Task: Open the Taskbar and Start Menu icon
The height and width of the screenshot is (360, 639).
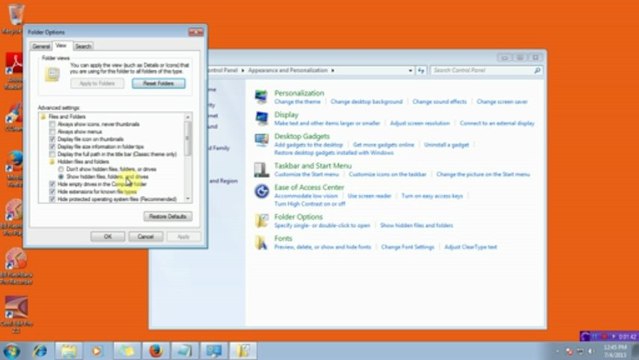Action: pyautogui.click(x=261, y=170)
